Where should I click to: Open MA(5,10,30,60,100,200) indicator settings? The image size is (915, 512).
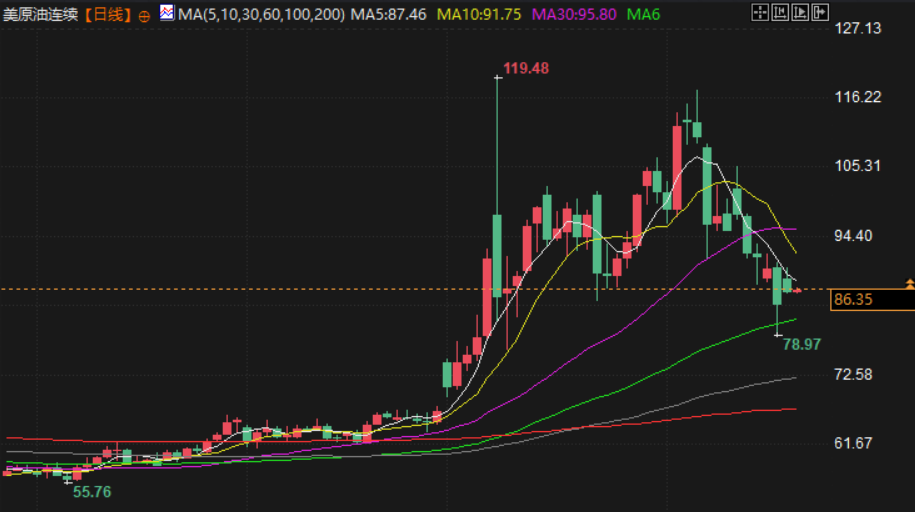(x=261, y=15)
